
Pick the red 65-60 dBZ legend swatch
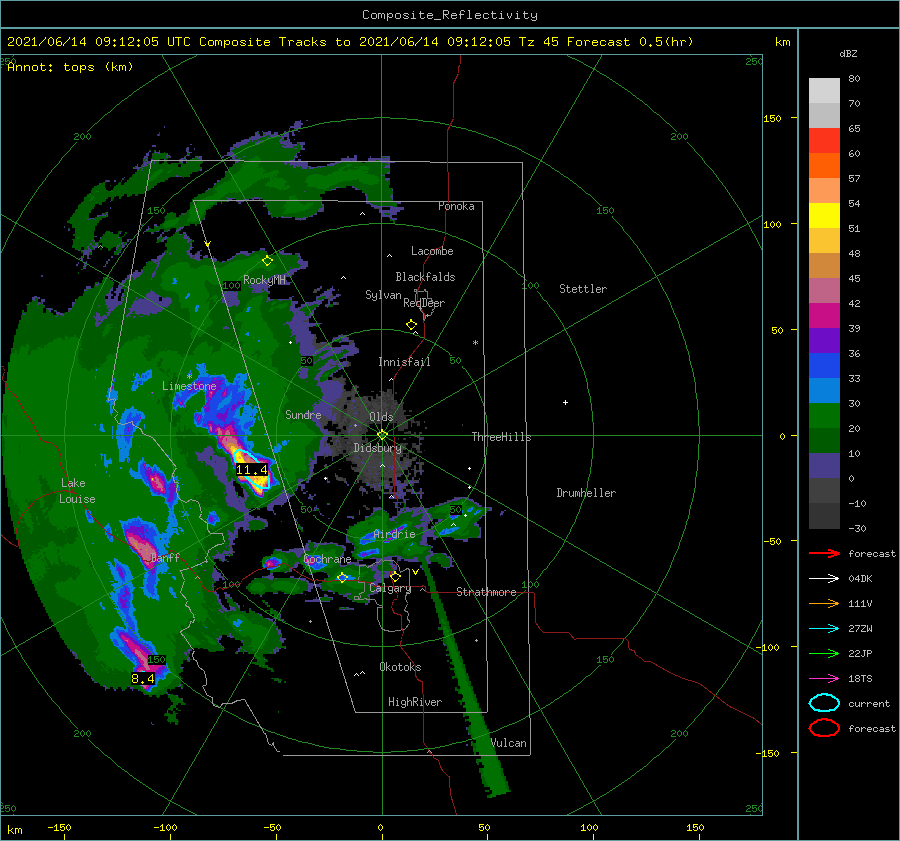pyautogui.click(x=824, y=141)
